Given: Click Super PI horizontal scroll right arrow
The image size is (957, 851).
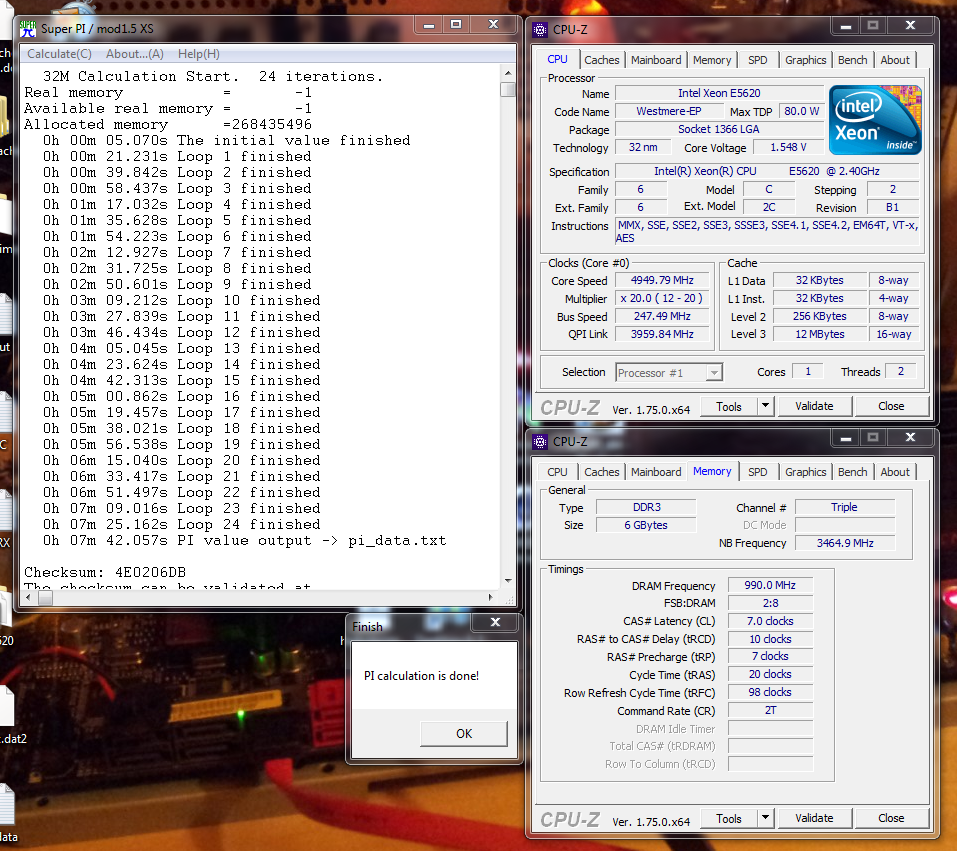Looking at the screenshot, I should [491, 598].
